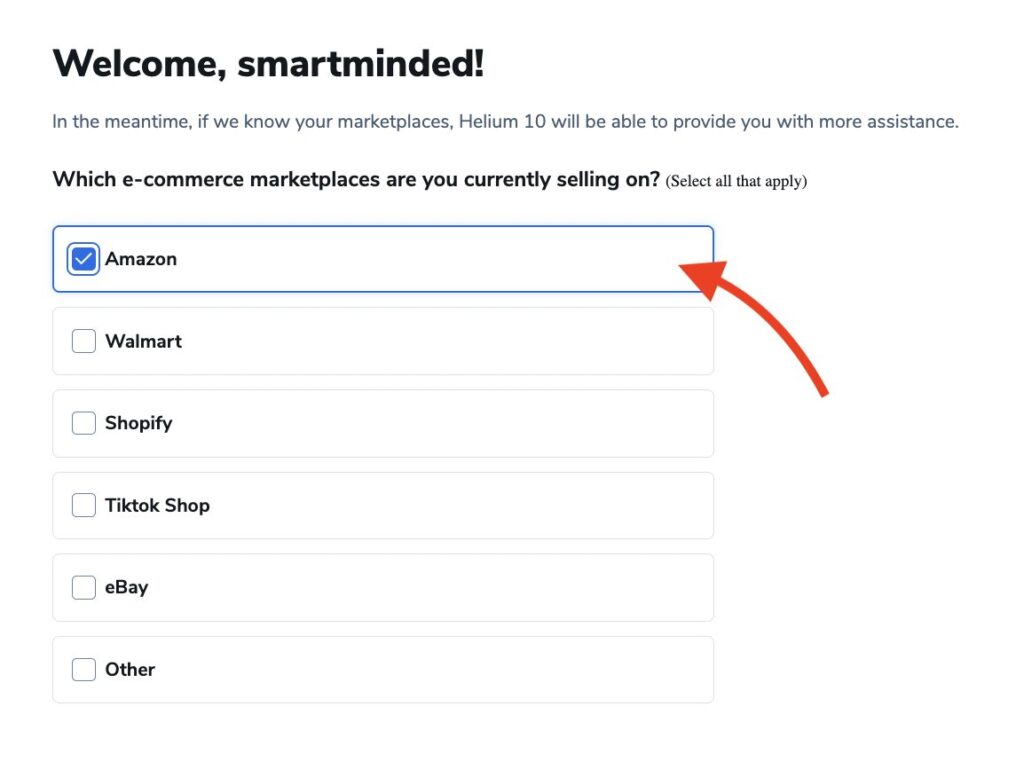
Task: Click the eBay label text
Action: pyautogui.click(x=126, y=587)
